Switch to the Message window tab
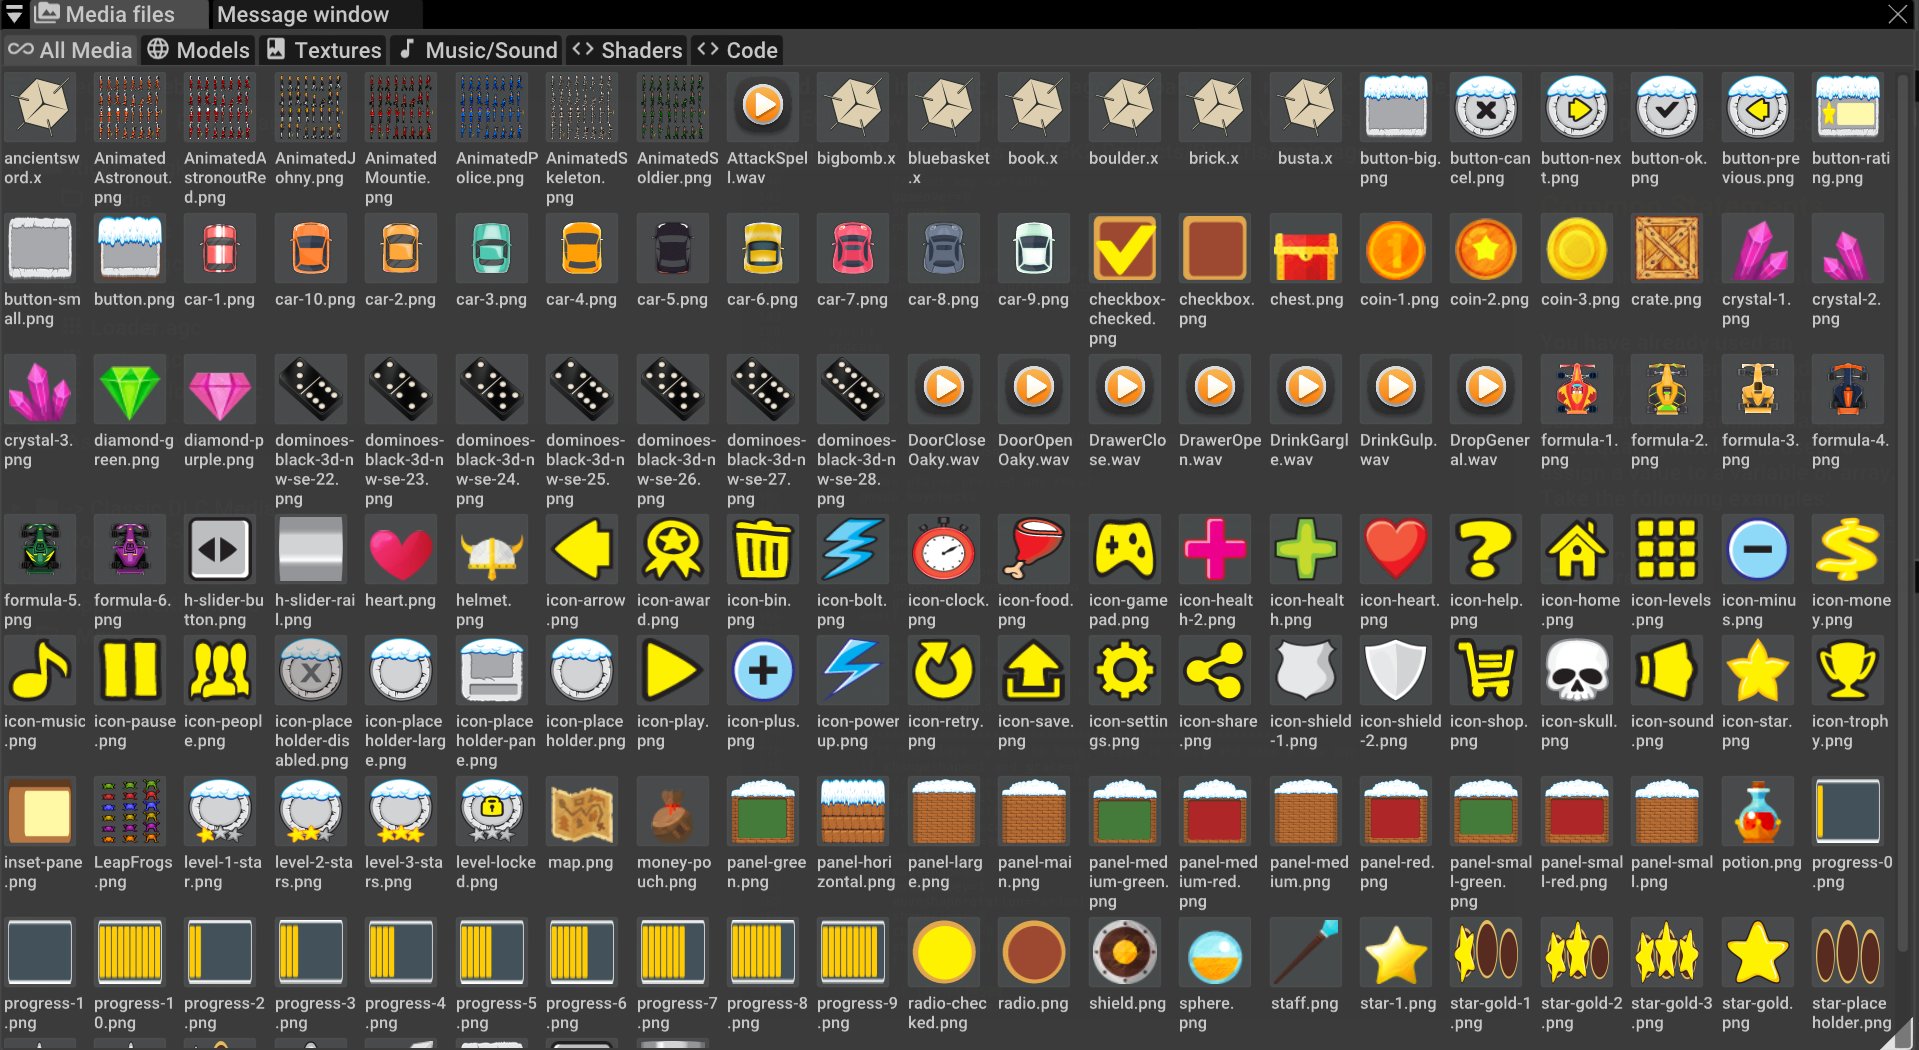This screenshot has height=1050, width=1919. point(302,14)
